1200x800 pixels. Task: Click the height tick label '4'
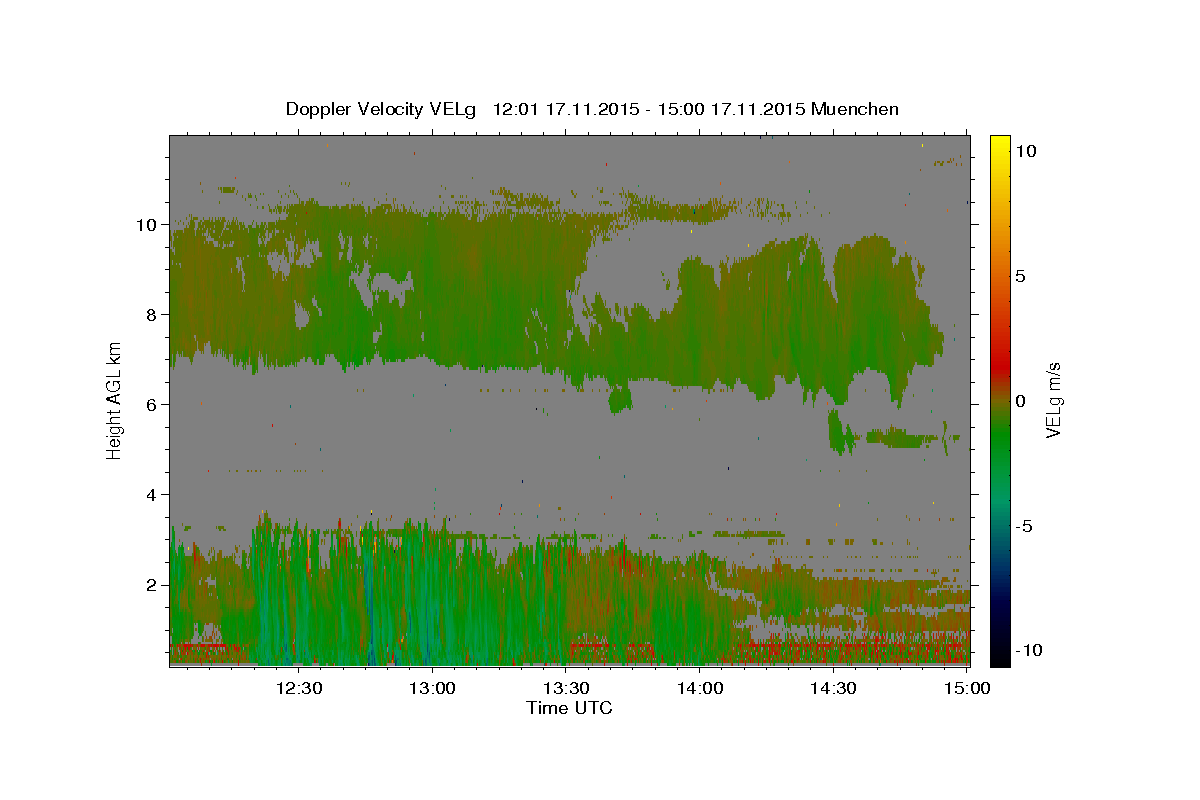pos(151,495)
